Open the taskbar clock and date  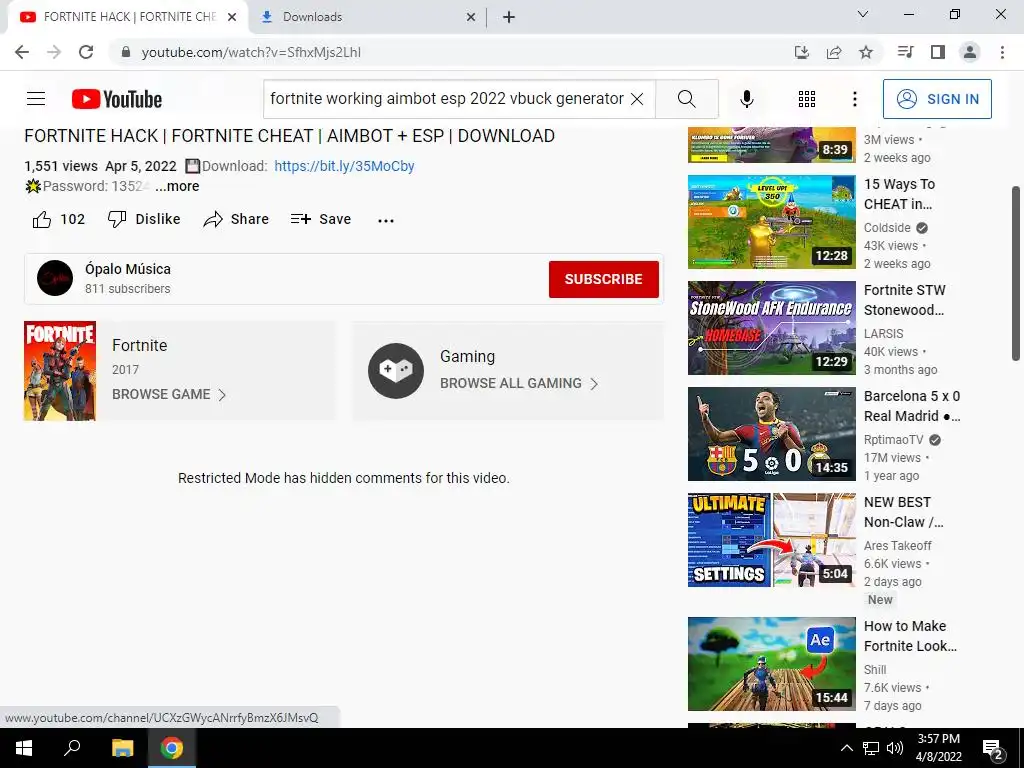938,748
